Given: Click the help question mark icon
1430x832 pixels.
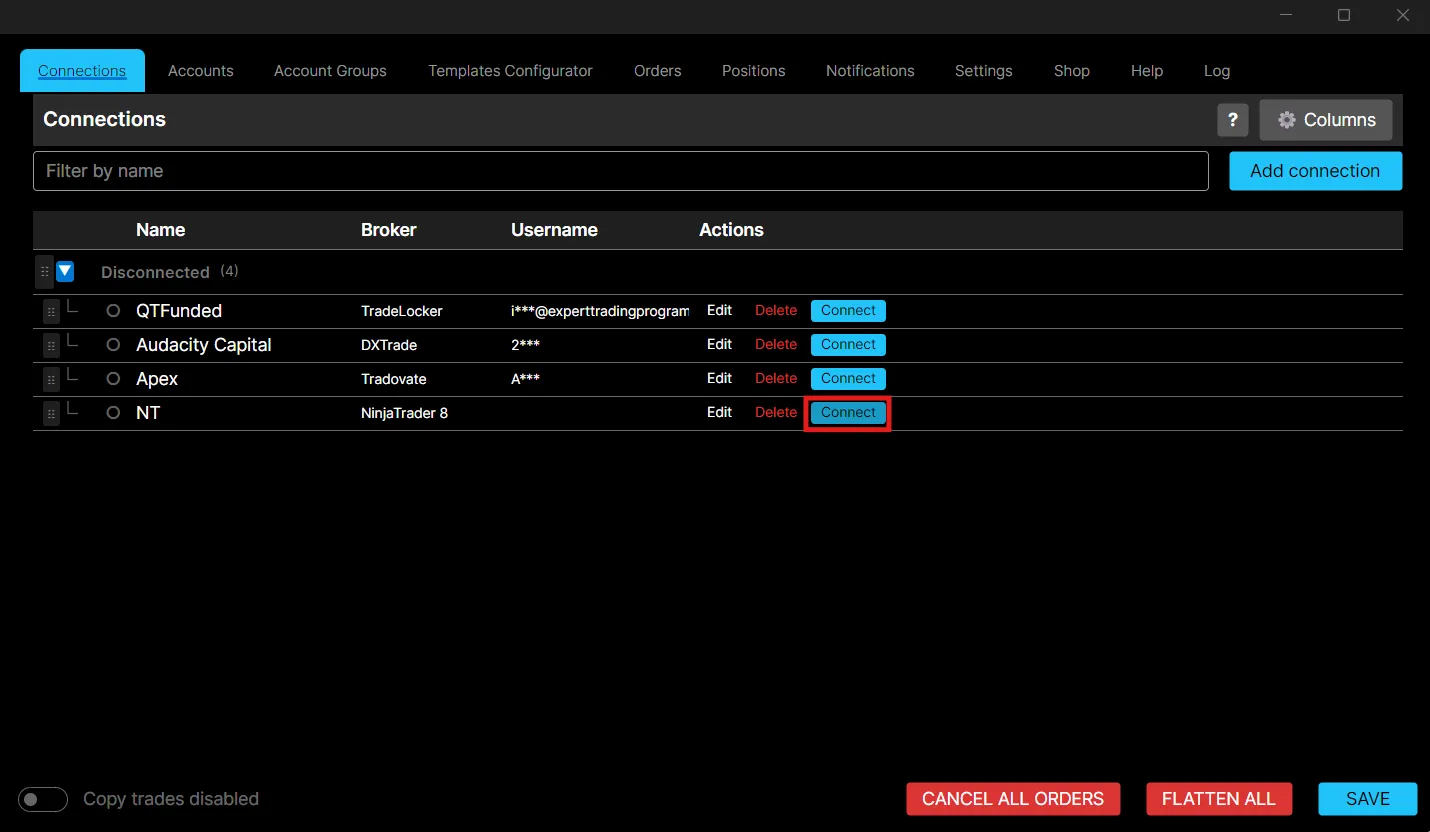Looking at the screenshot, I should (1233, 120).
